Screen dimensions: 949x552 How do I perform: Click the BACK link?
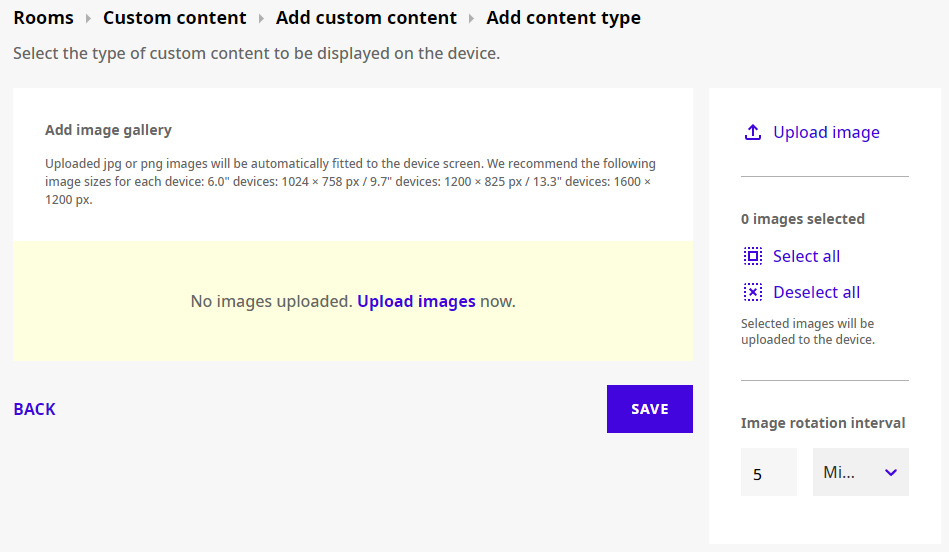(34, 409)
